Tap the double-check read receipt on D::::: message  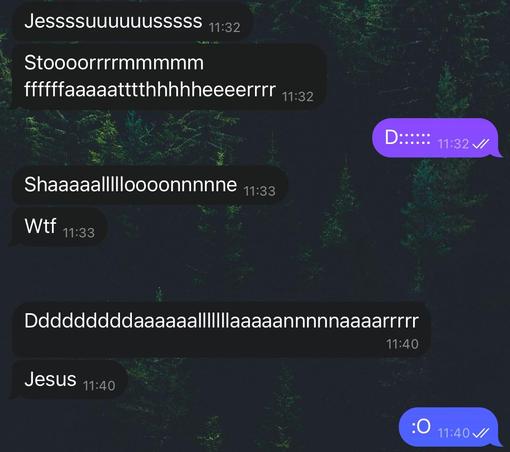(x=481, y=144)
